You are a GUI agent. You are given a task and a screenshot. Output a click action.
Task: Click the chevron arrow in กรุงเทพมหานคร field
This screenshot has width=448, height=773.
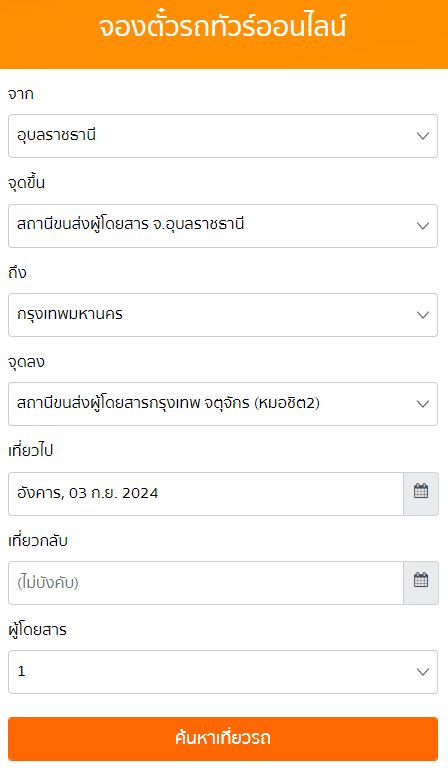(423, 315)
